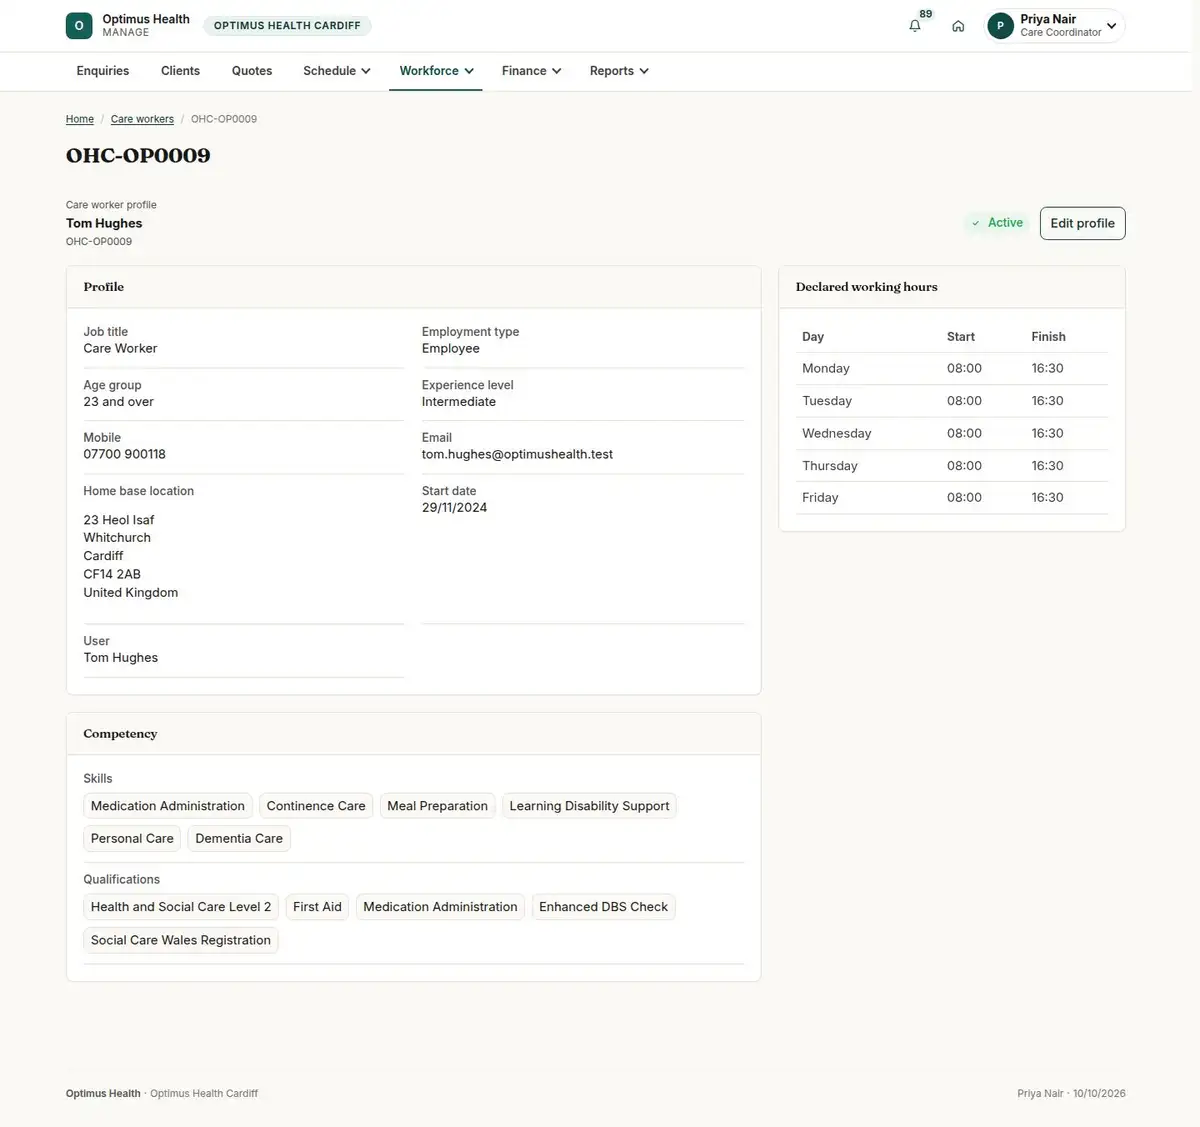Go to the Enquiries tab

point(103,71)
